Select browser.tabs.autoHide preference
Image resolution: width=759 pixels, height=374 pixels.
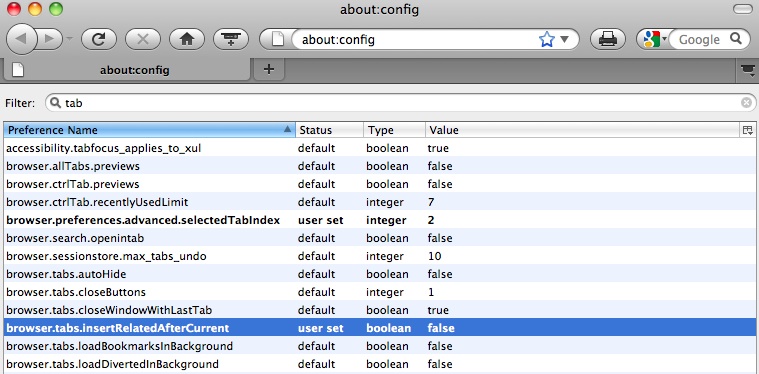coord(380,274)
